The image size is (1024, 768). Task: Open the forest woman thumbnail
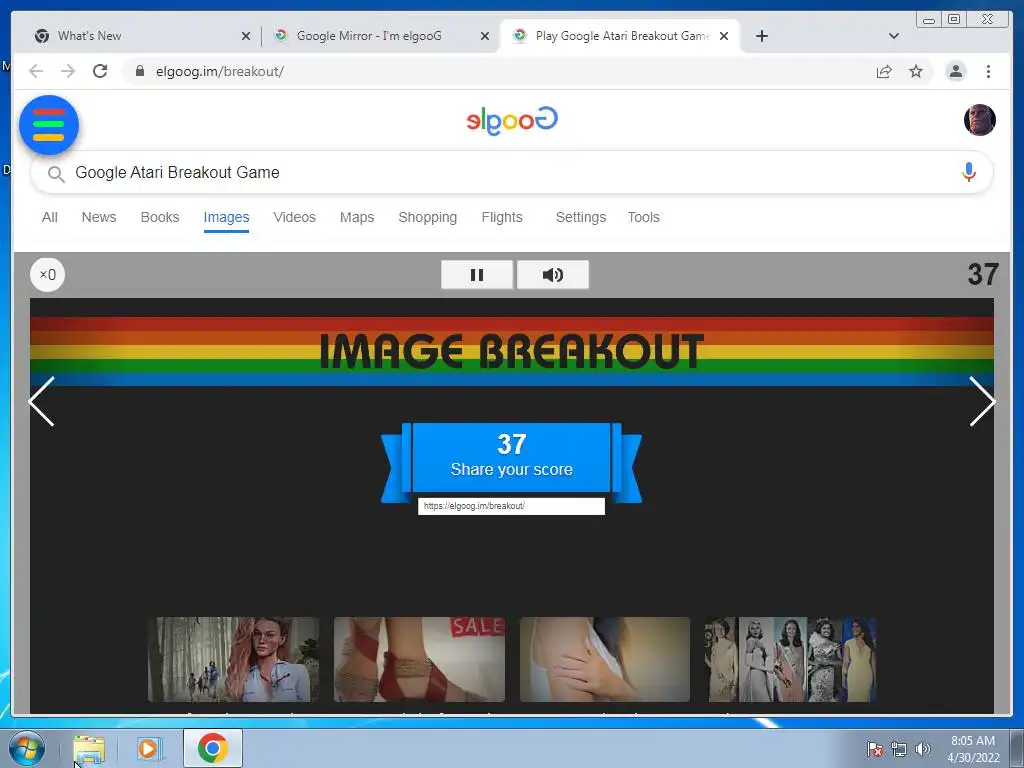tap(234, 660)
